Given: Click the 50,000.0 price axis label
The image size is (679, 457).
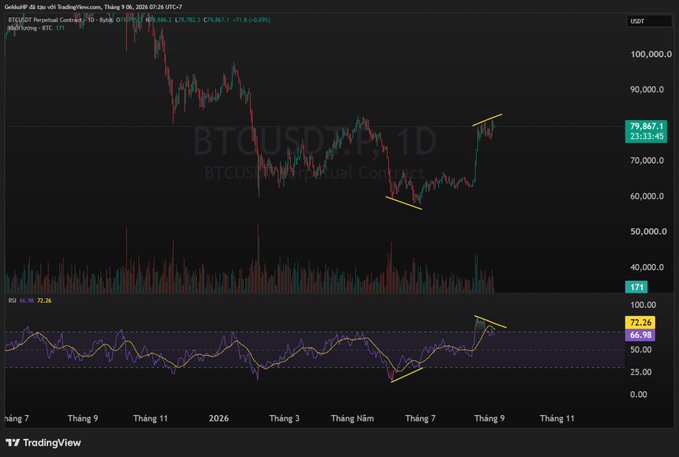Looking at the screenshot, I should tap(648, 231).
